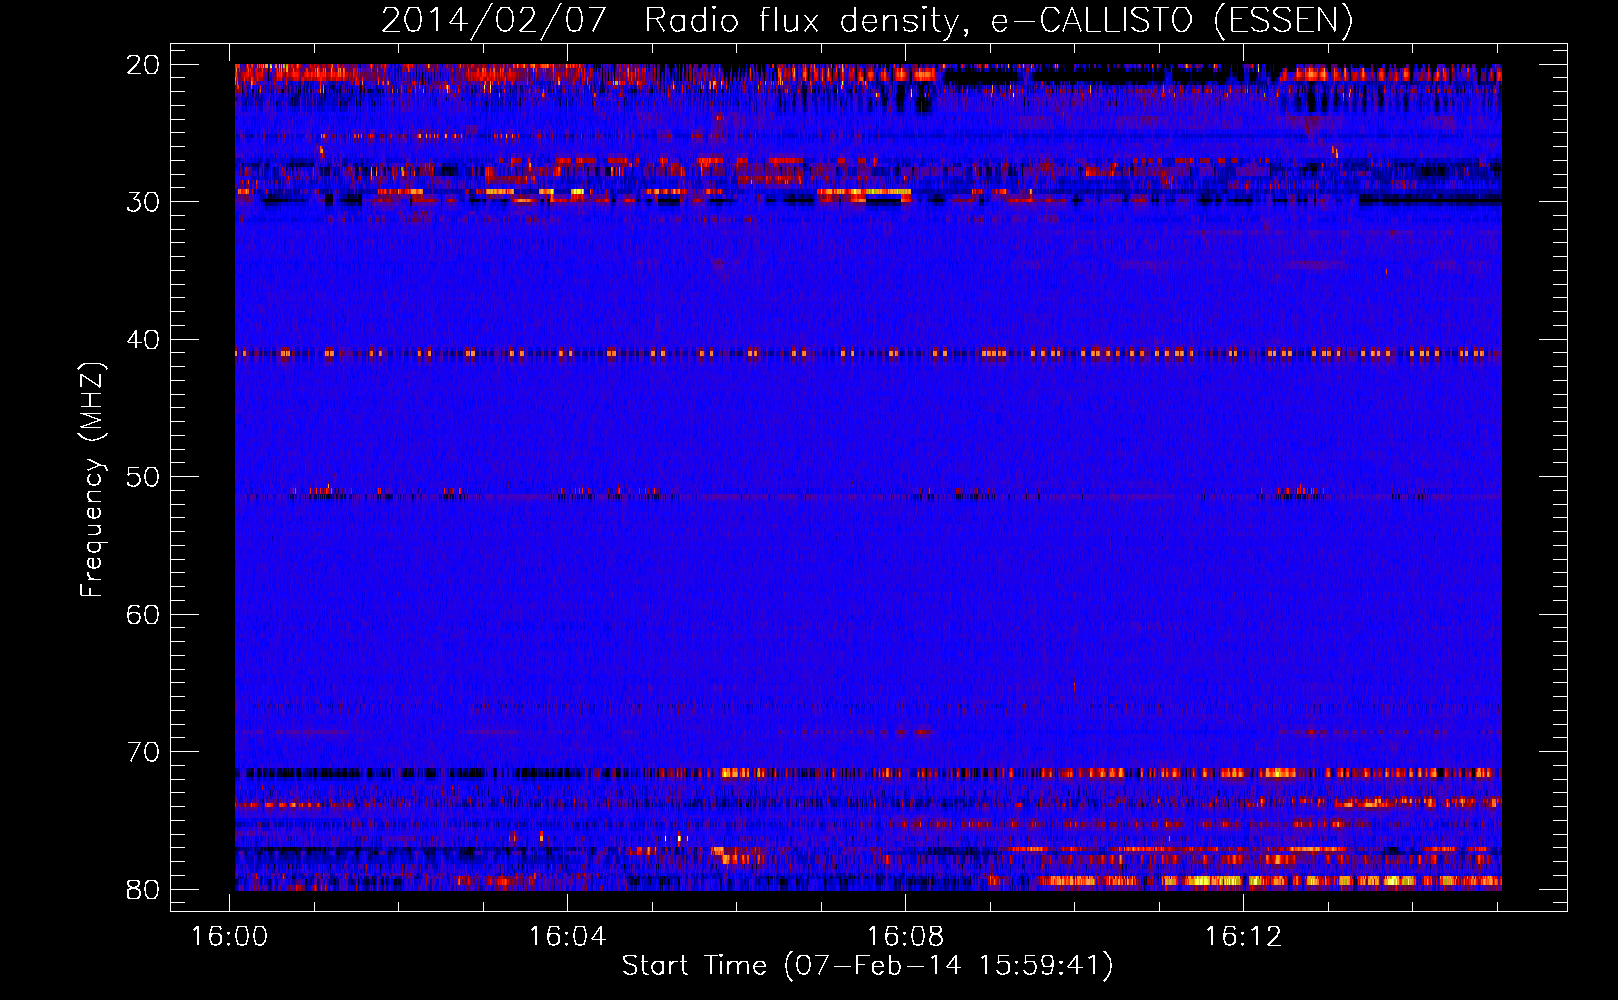Click the '40' frequency tick label
The height and width of the screenshot is (1000, 1618).
143,340
